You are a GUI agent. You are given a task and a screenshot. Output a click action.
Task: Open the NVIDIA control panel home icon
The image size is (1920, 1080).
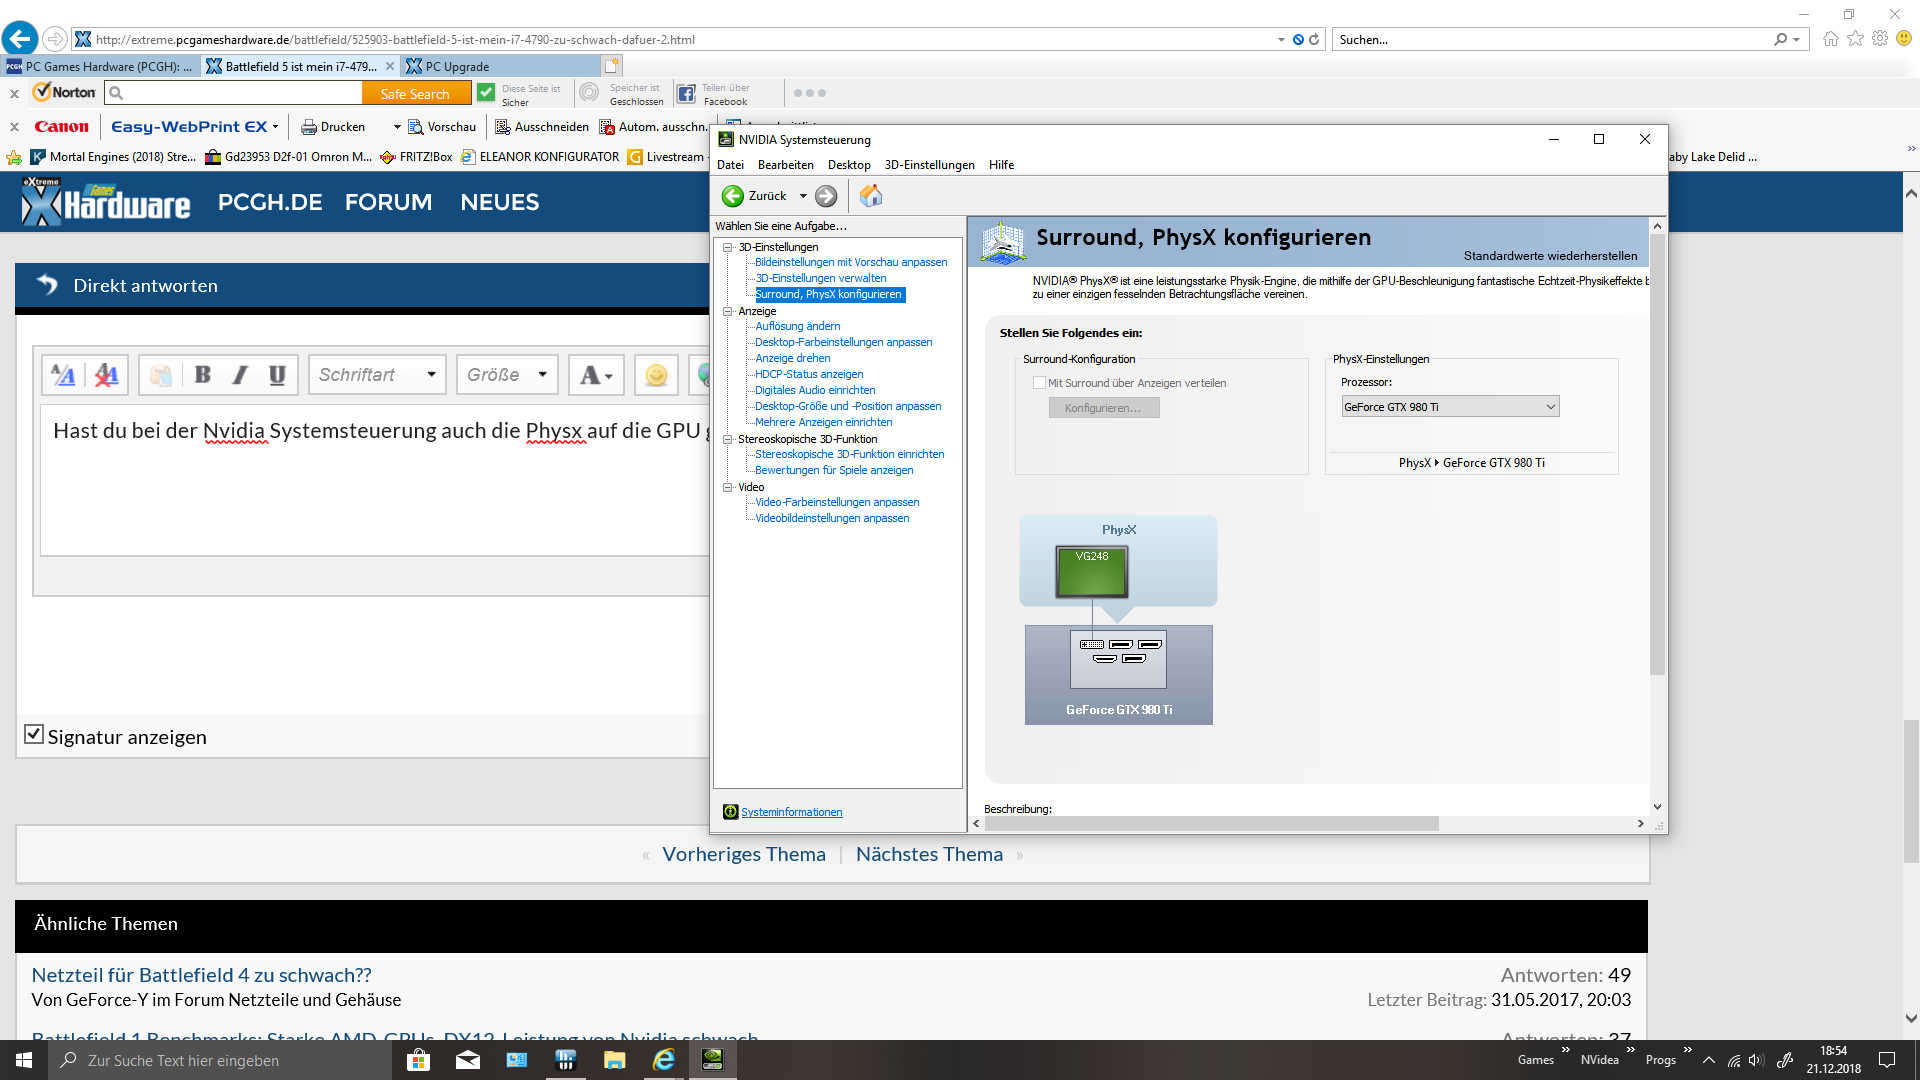tap(871, 196)
